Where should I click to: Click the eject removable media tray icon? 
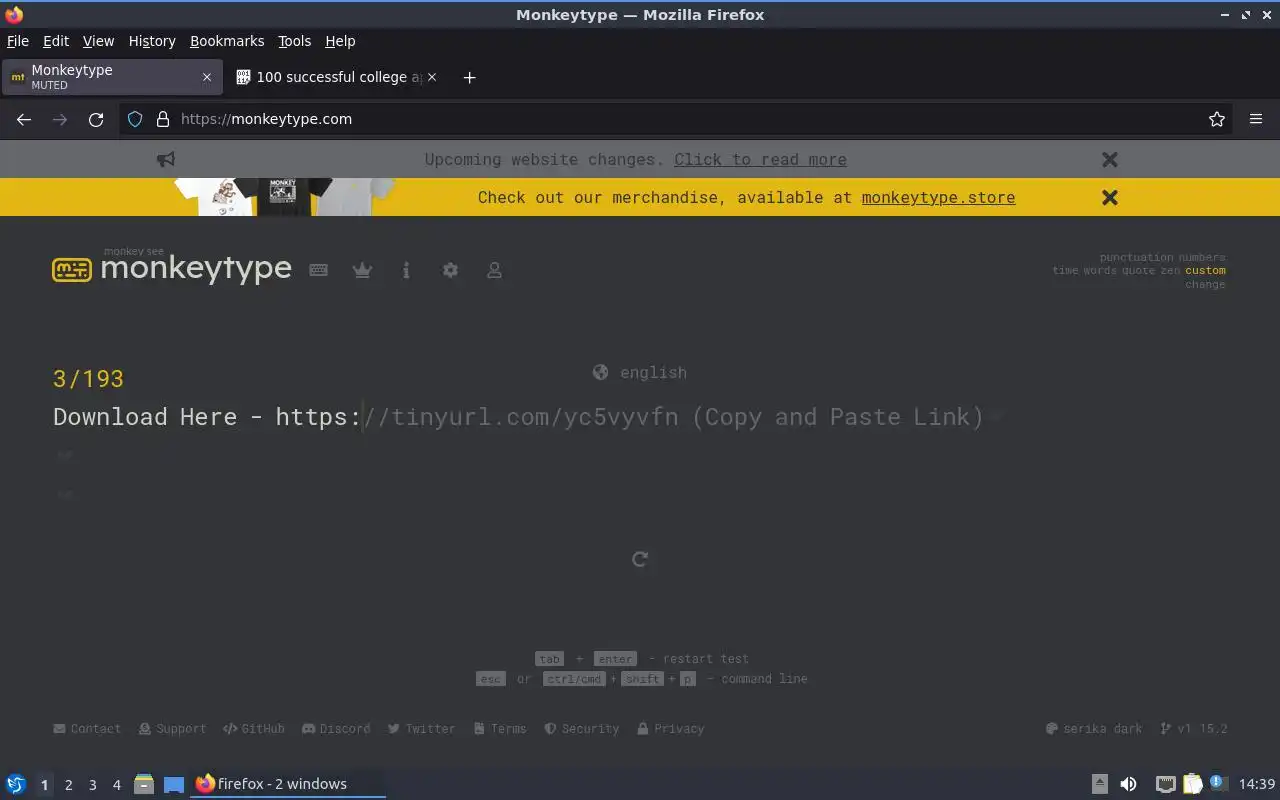tap(1100, 784)
